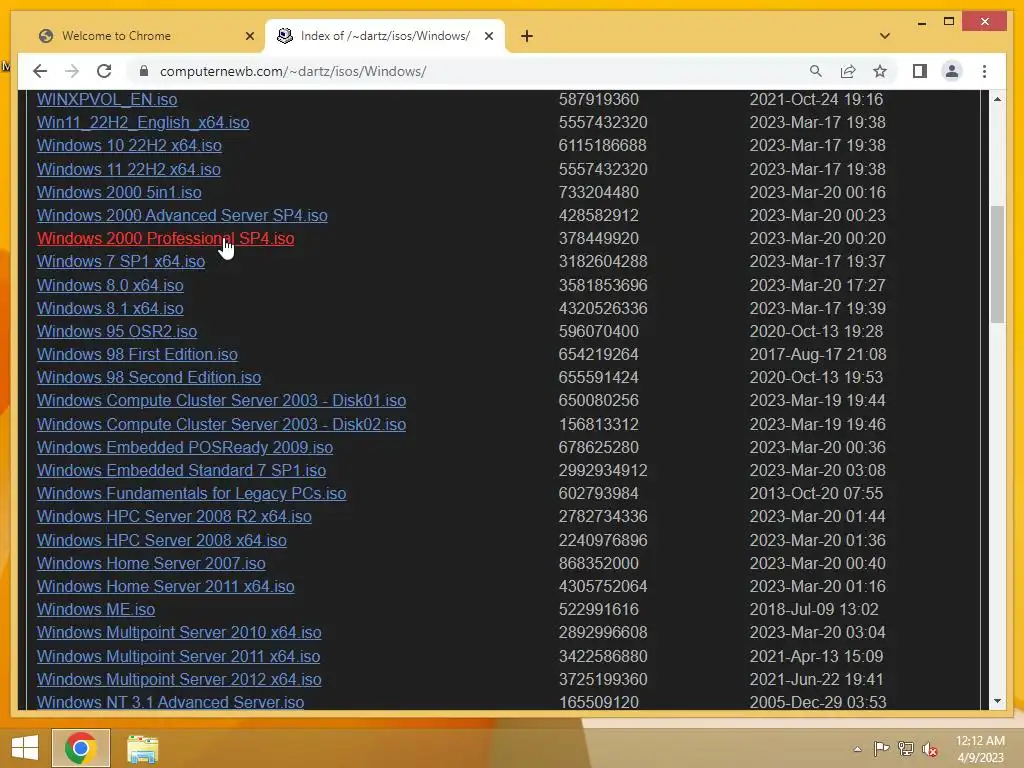Open a new tab

click(527, 36)
